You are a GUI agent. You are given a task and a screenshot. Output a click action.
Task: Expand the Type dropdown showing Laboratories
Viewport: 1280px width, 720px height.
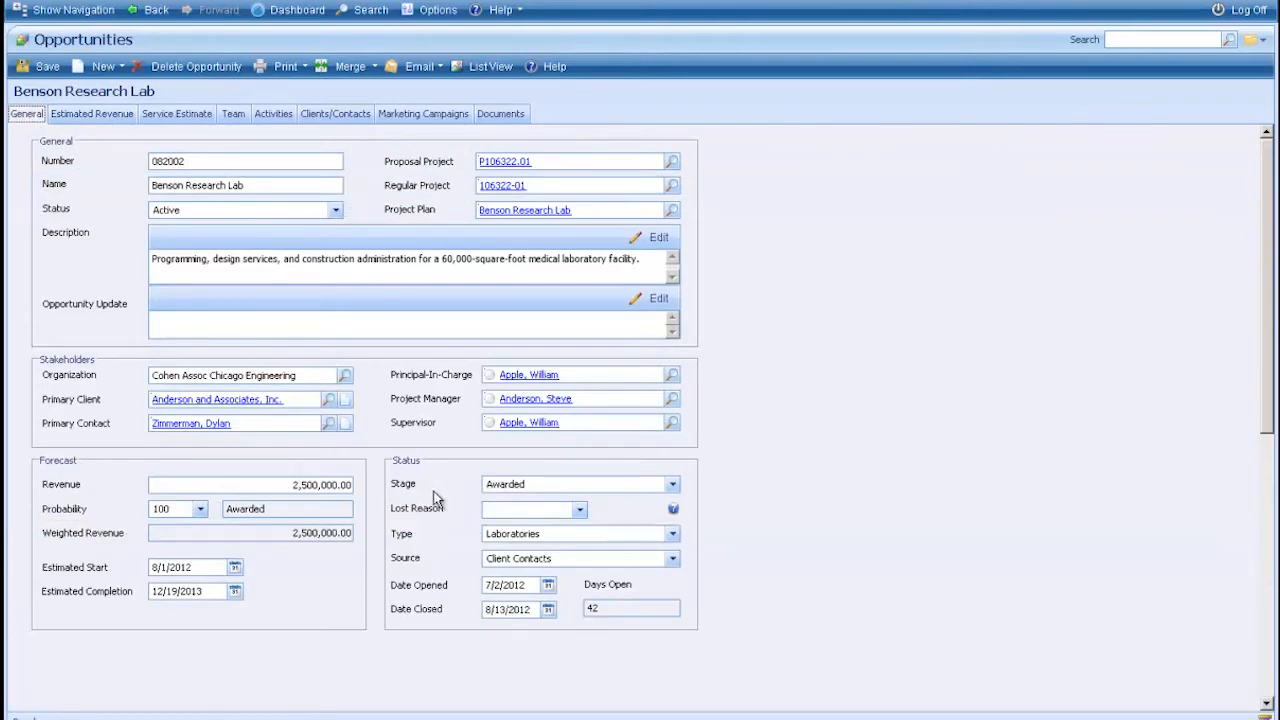click(x=672, y=534)
